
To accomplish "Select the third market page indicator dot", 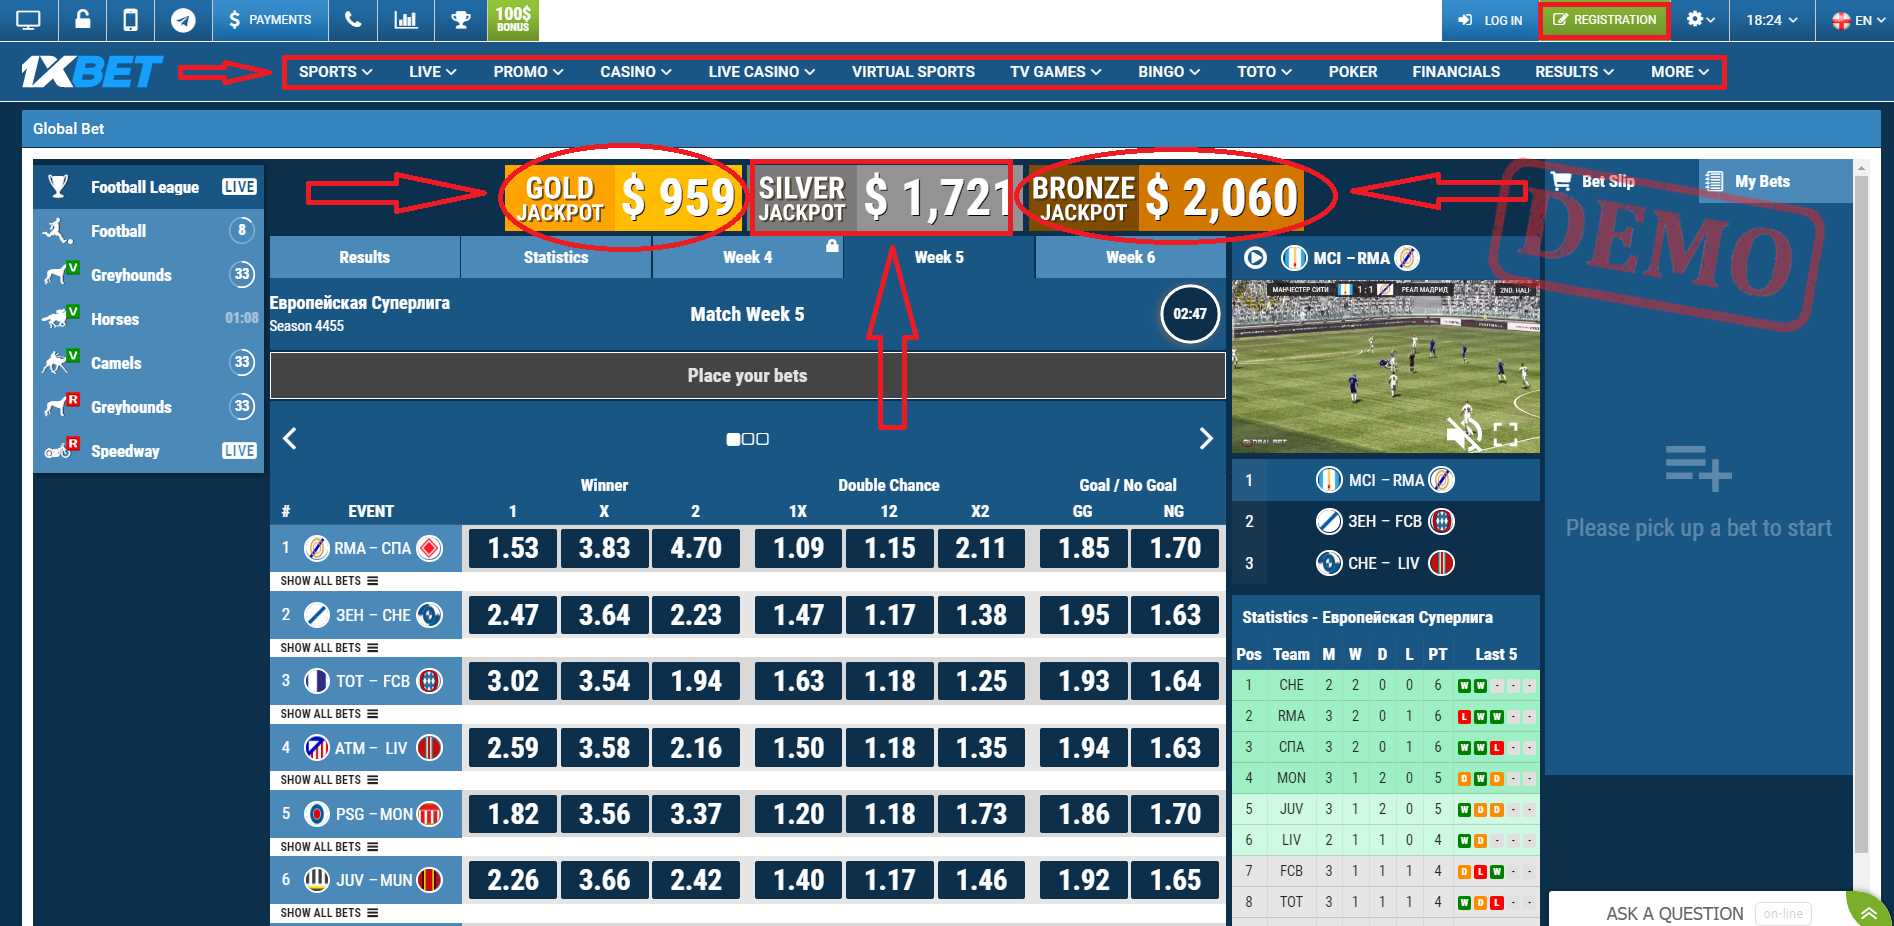I will click(763, 439).
